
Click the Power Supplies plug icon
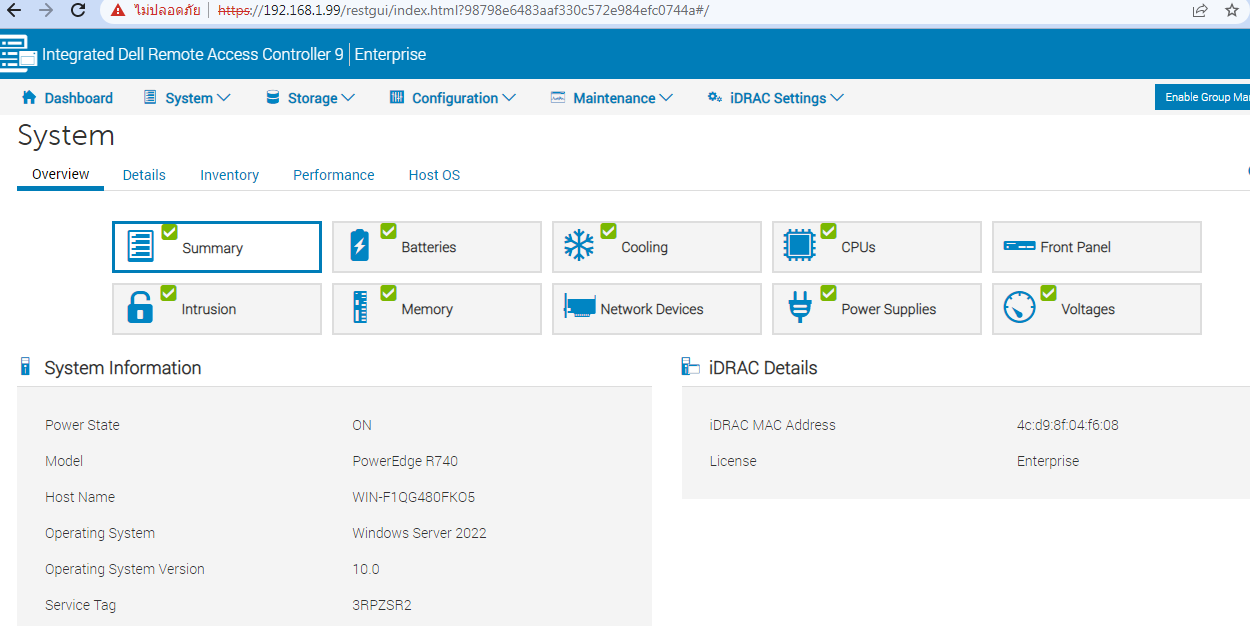799,308
